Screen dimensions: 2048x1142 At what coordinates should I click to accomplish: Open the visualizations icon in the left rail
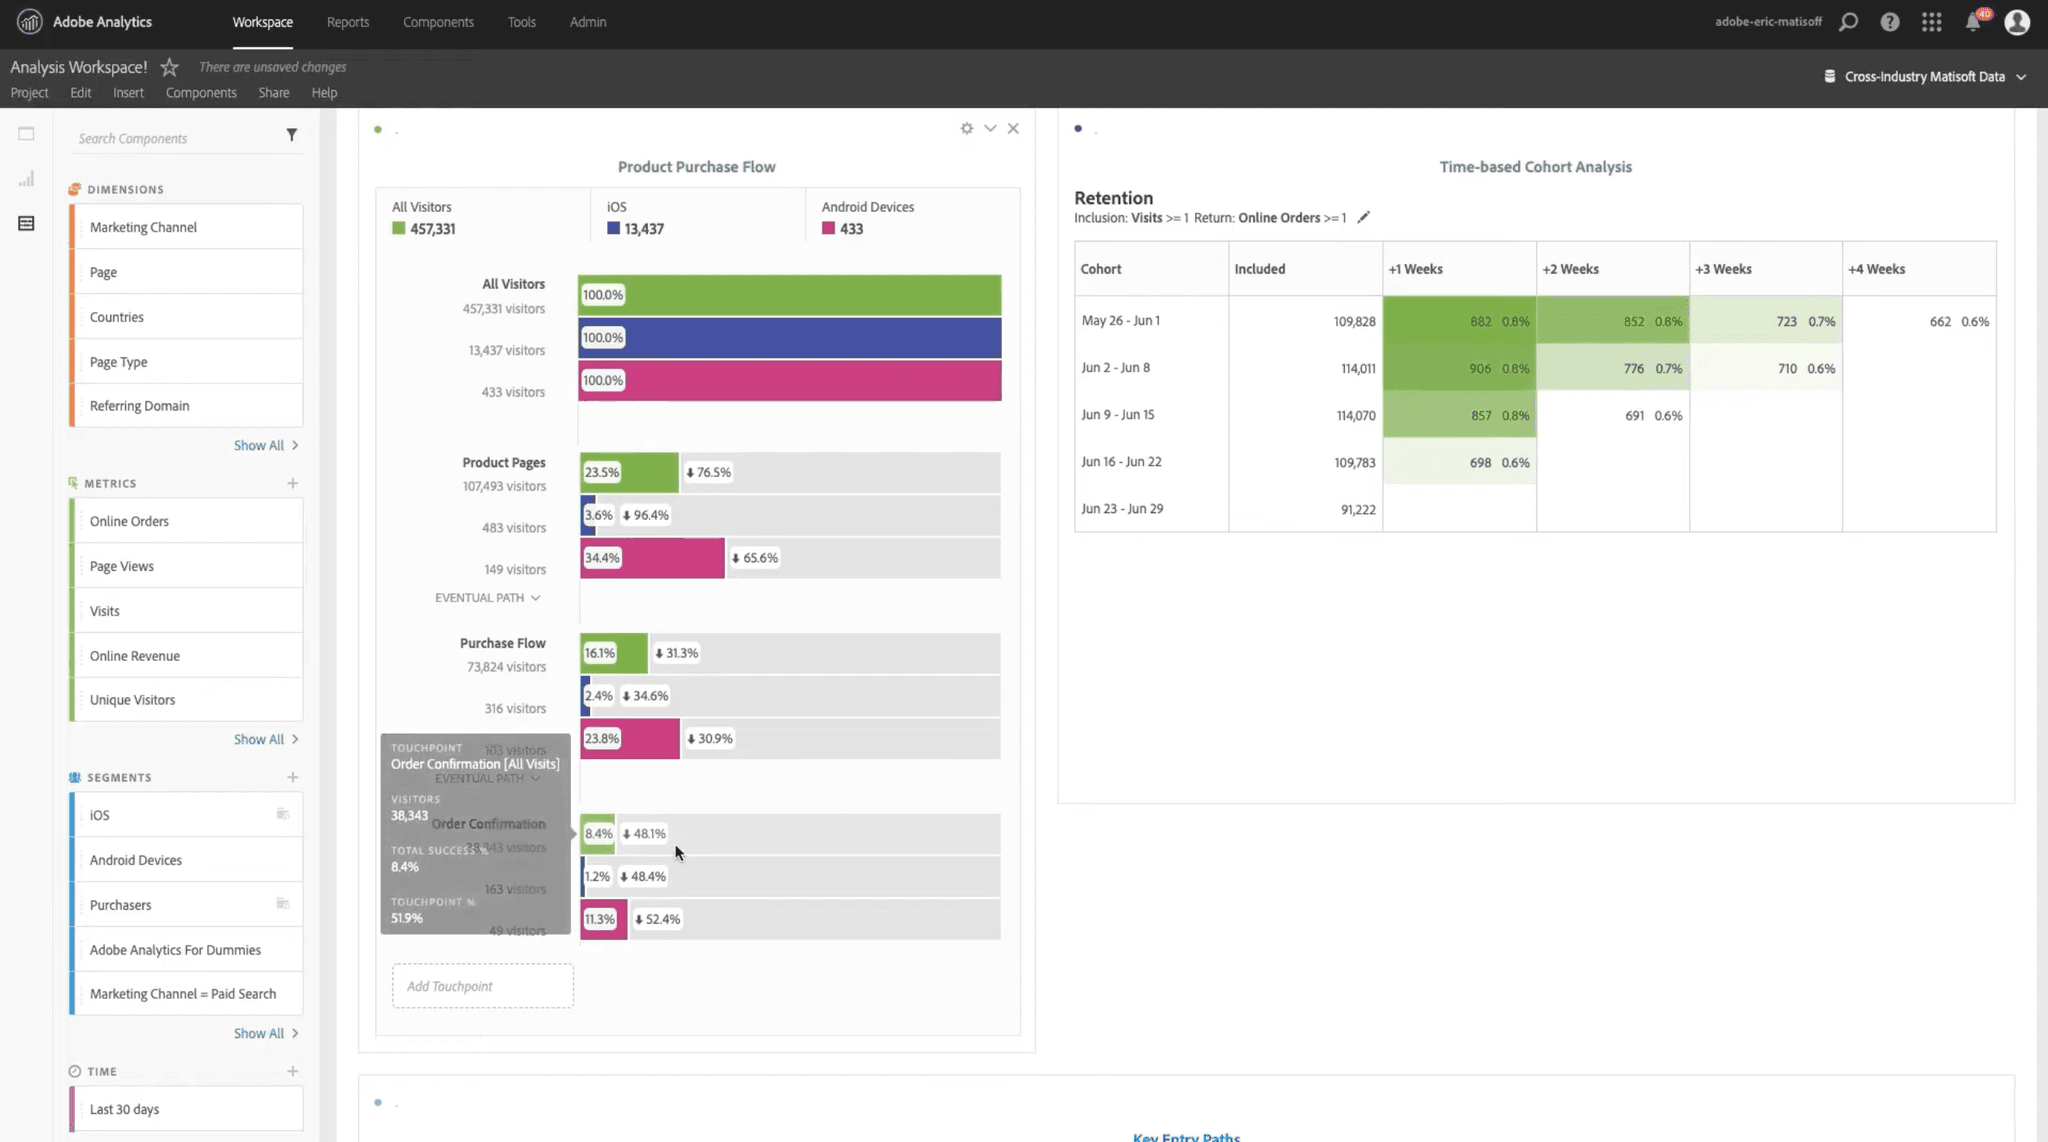pyautogui.click(x=26, y=178)
